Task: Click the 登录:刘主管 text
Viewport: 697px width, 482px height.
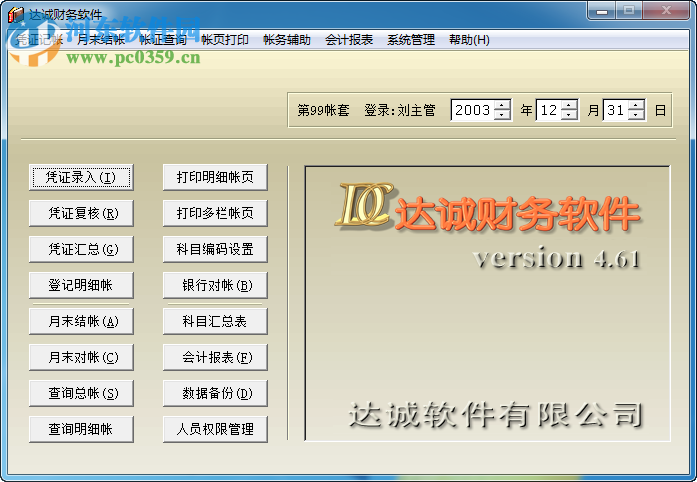Action: 400,110
